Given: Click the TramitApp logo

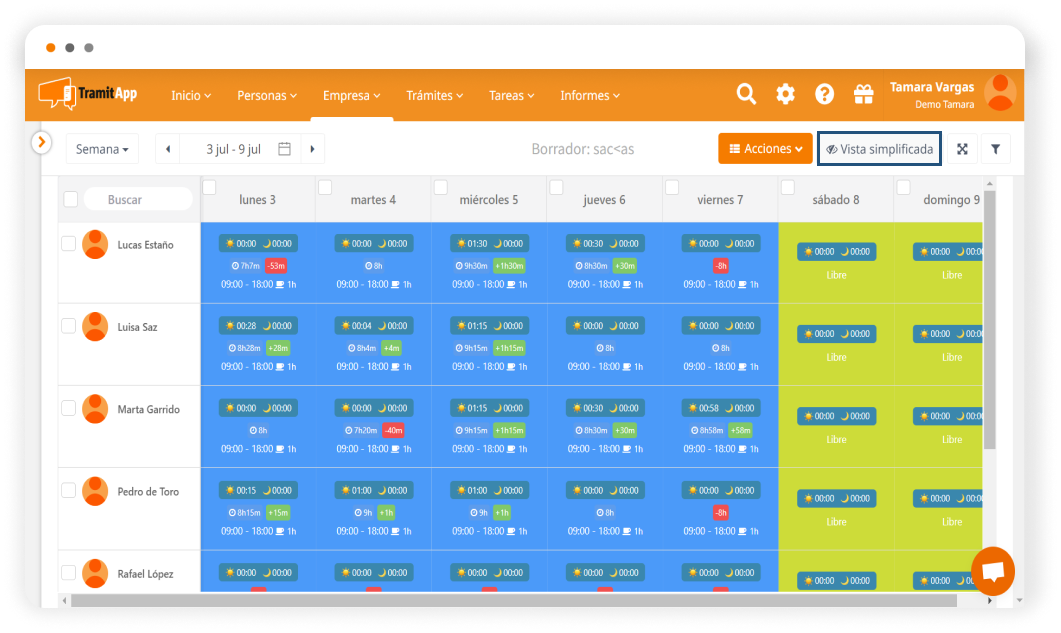Looking at the screenshot, I should coord(88,94).
